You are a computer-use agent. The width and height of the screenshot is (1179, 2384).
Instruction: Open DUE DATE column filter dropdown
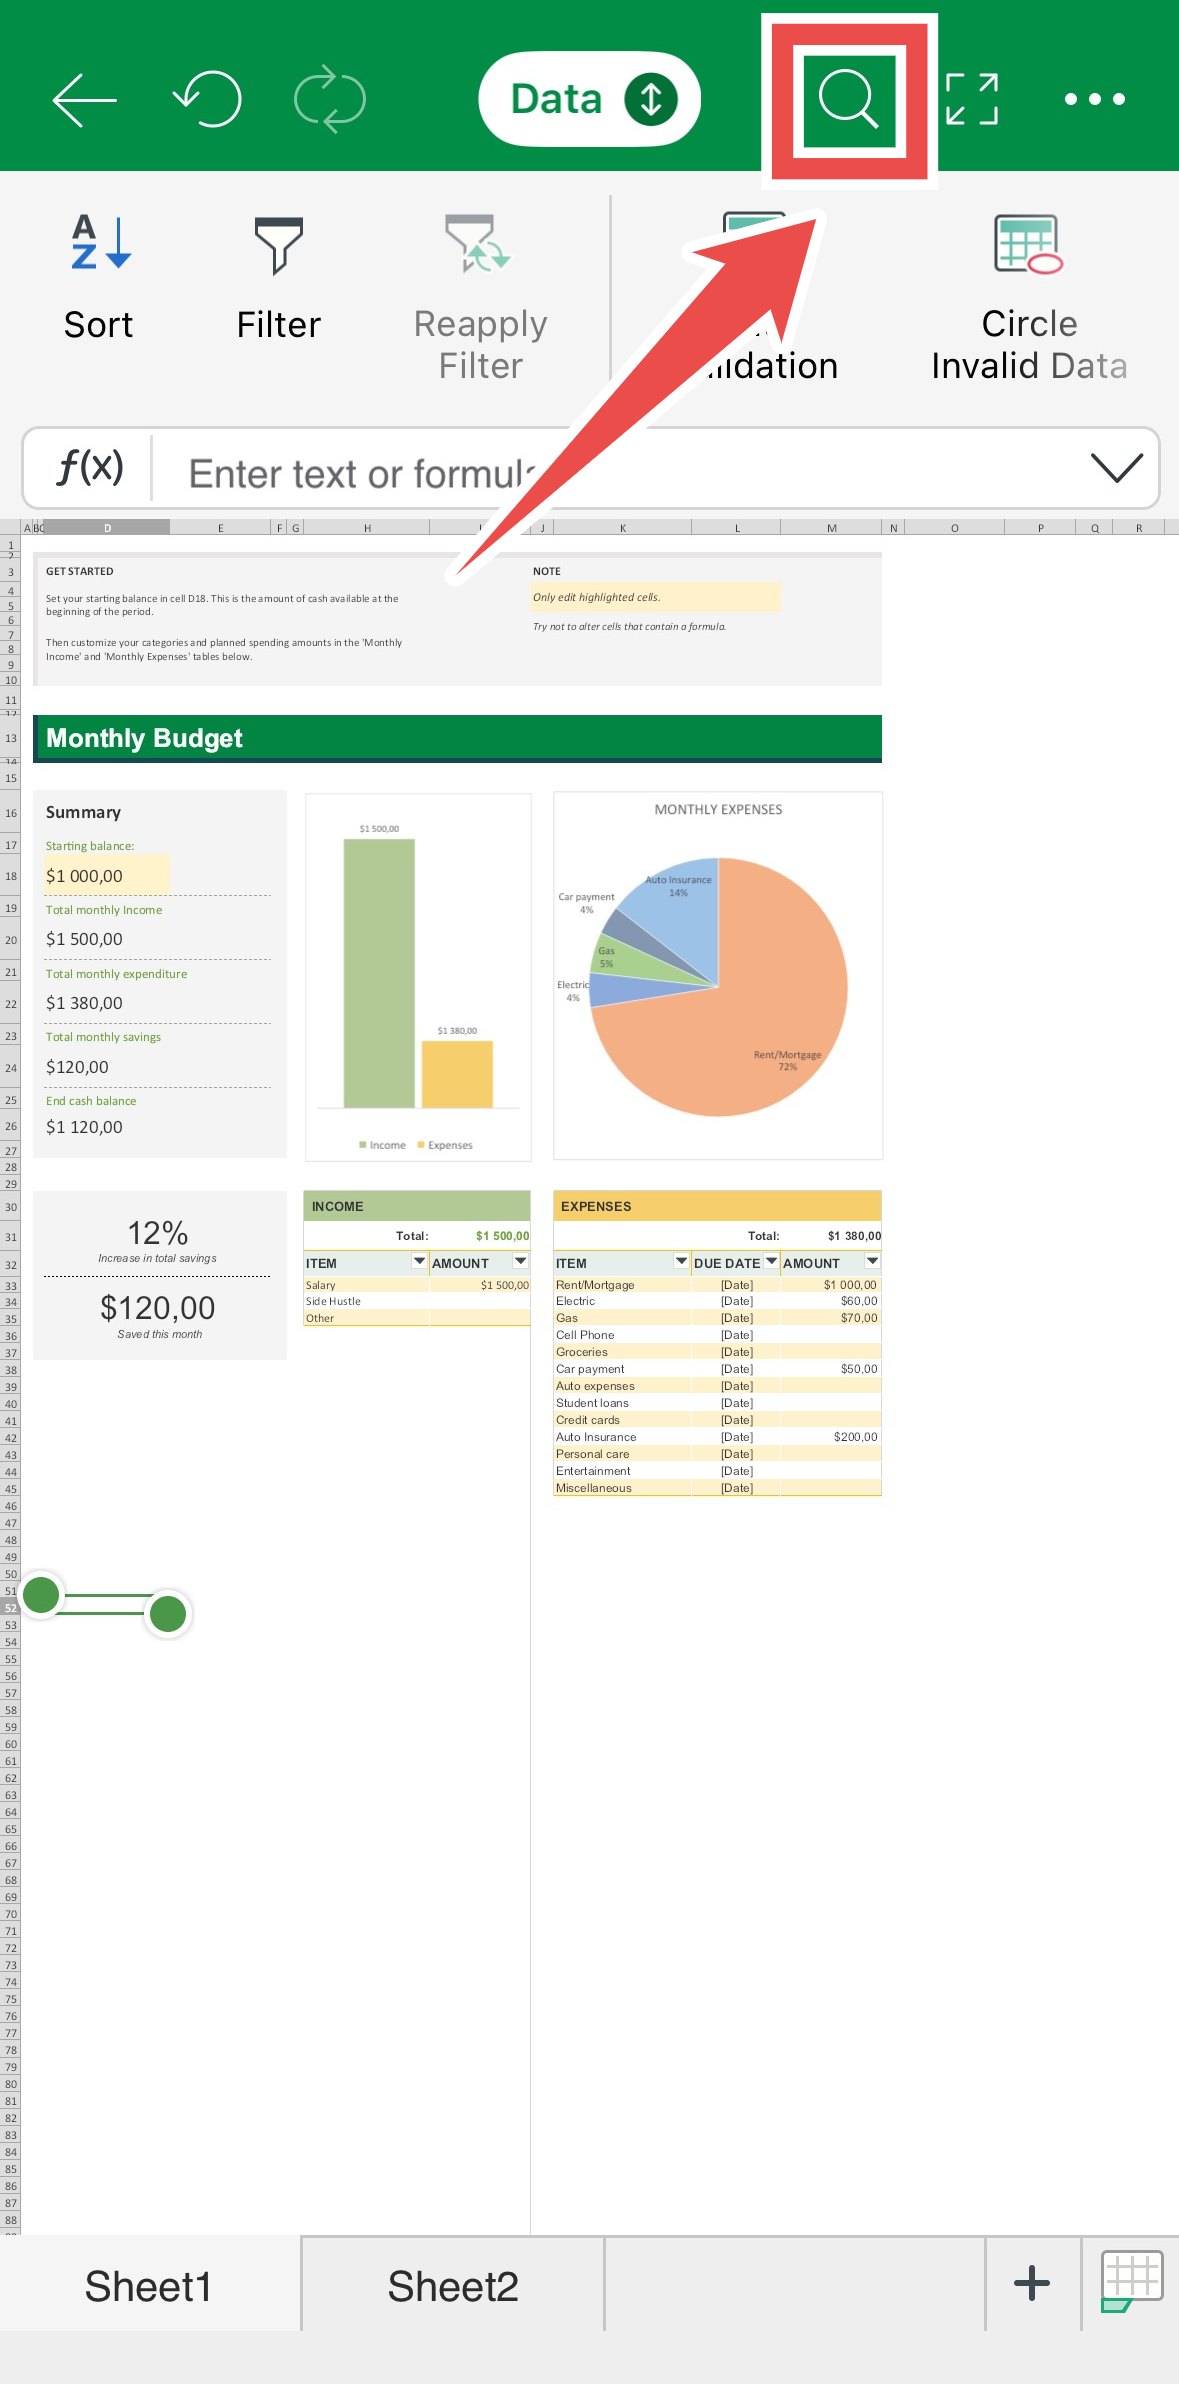[x=771, y=1261]
